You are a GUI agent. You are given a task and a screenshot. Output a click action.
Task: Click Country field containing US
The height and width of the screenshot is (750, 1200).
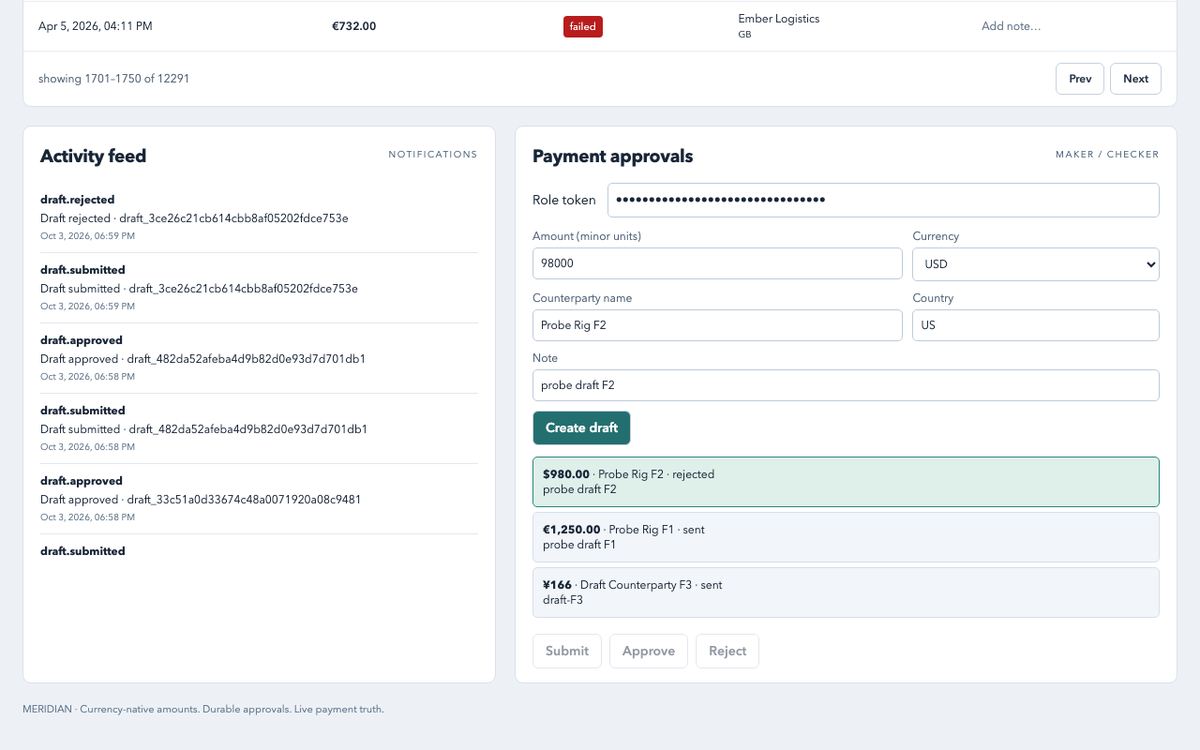pos(1036,325)
